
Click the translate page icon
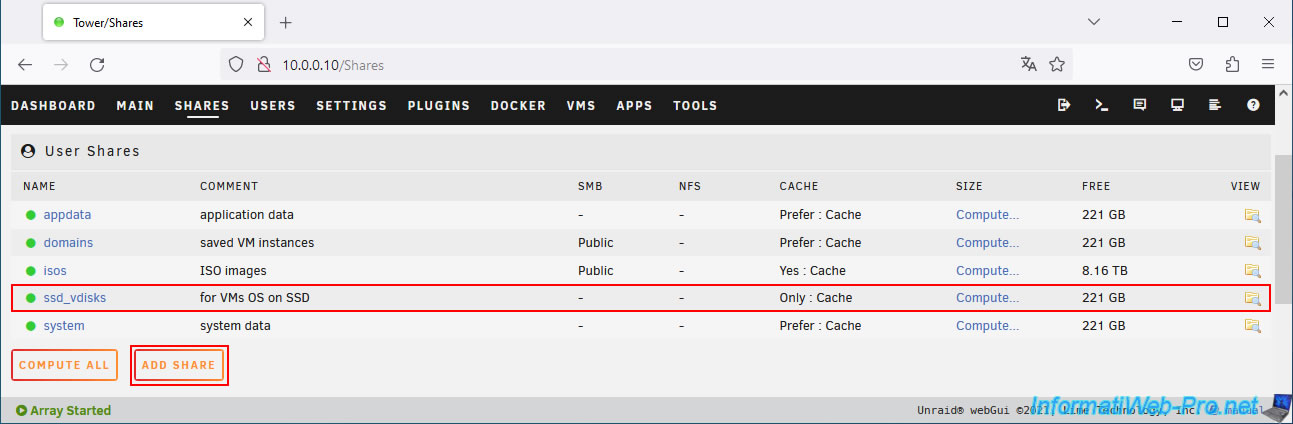click(1029, 64)
